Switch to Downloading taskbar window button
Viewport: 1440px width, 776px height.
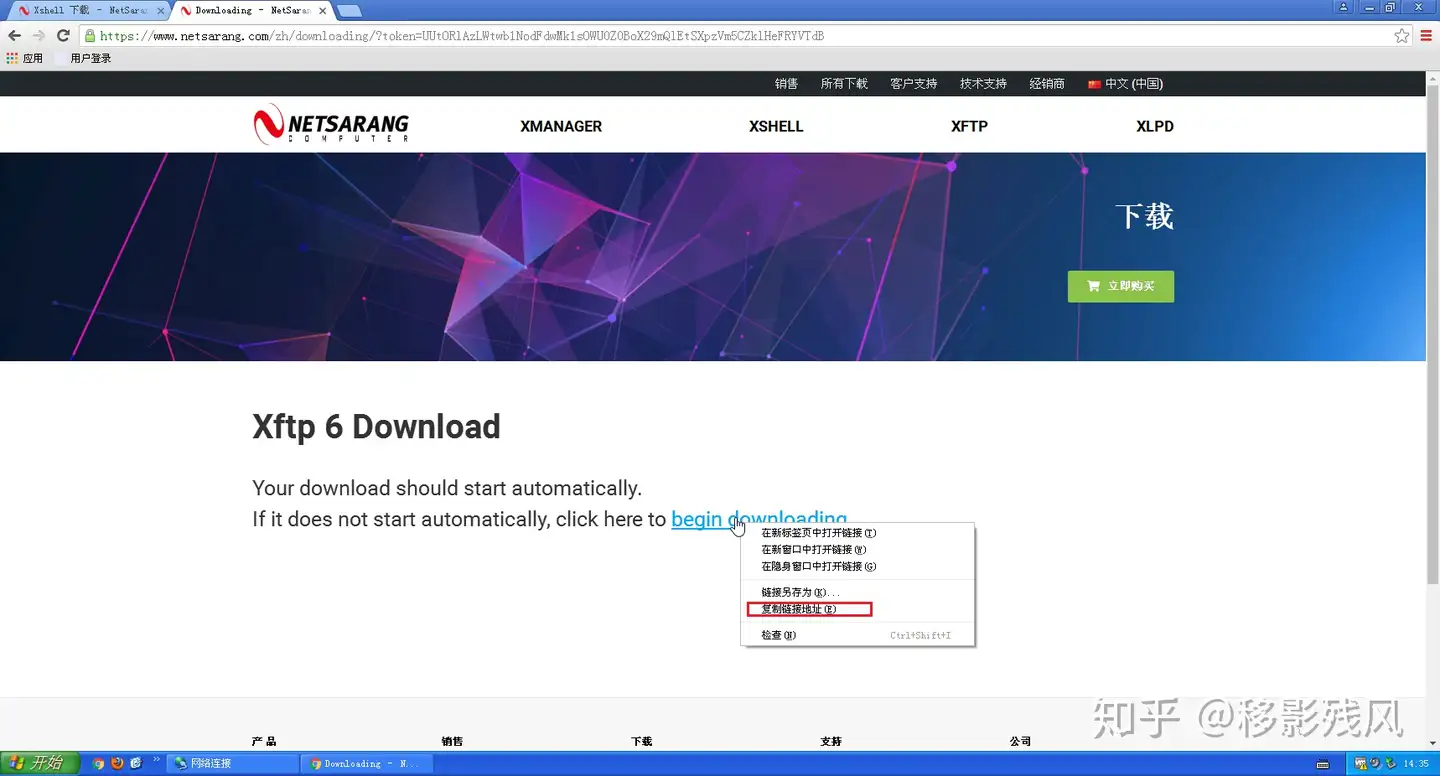coord(367,763)
